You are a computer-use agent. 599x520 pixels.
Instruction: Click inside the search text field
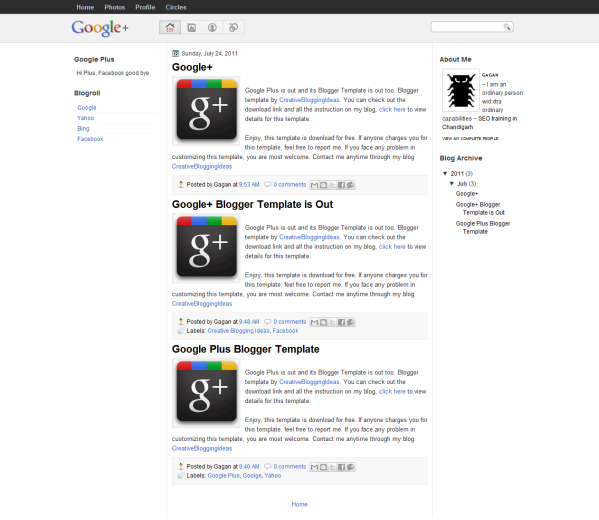(x=468, y=27)
